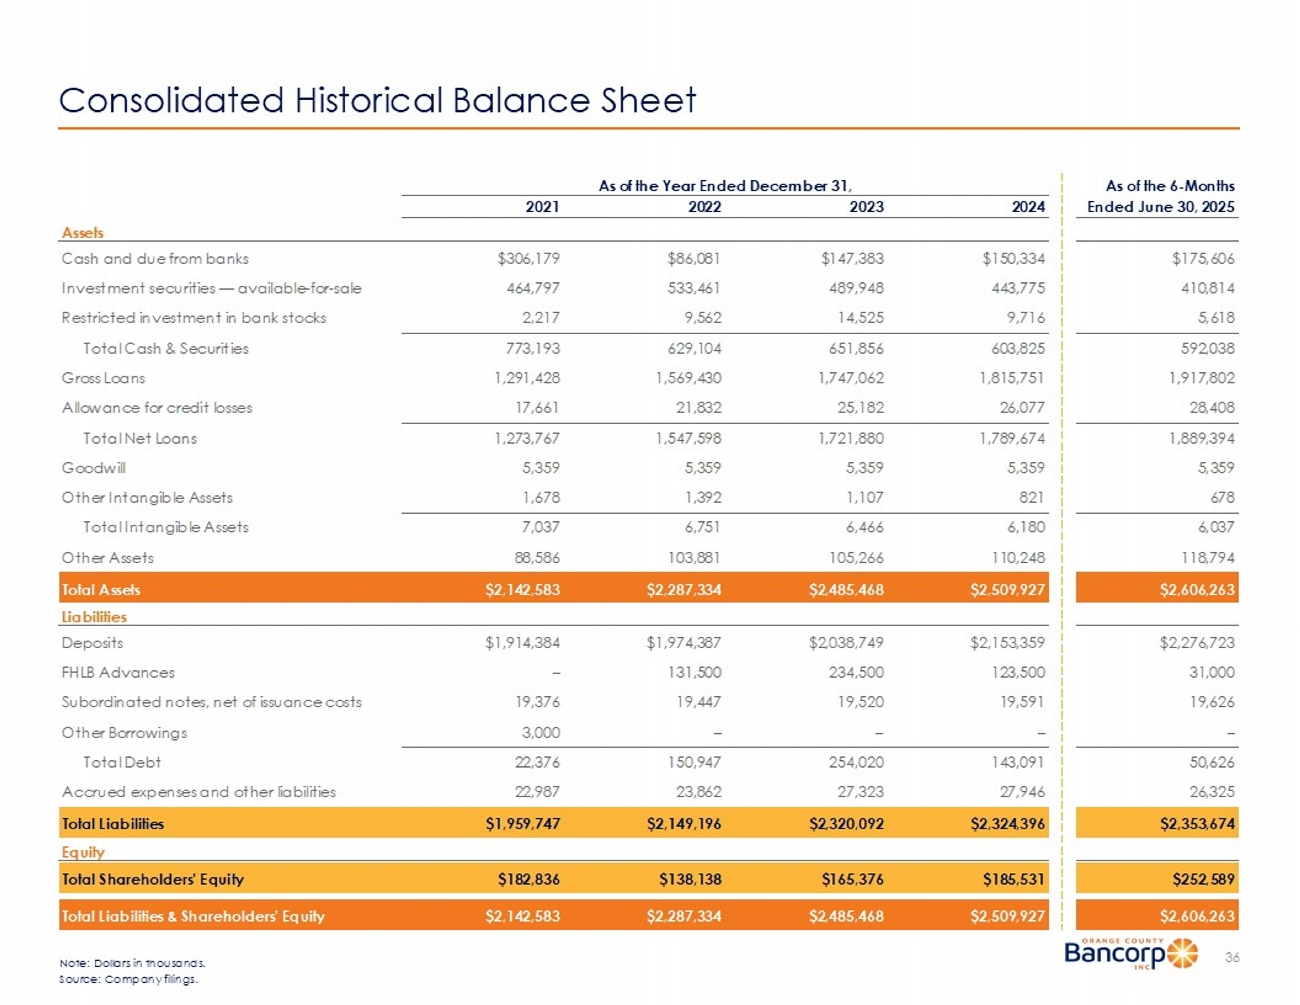Select the Total Liabilities row label
Viewport: 1300px width, 1005px height.
(x=113, y=824)
